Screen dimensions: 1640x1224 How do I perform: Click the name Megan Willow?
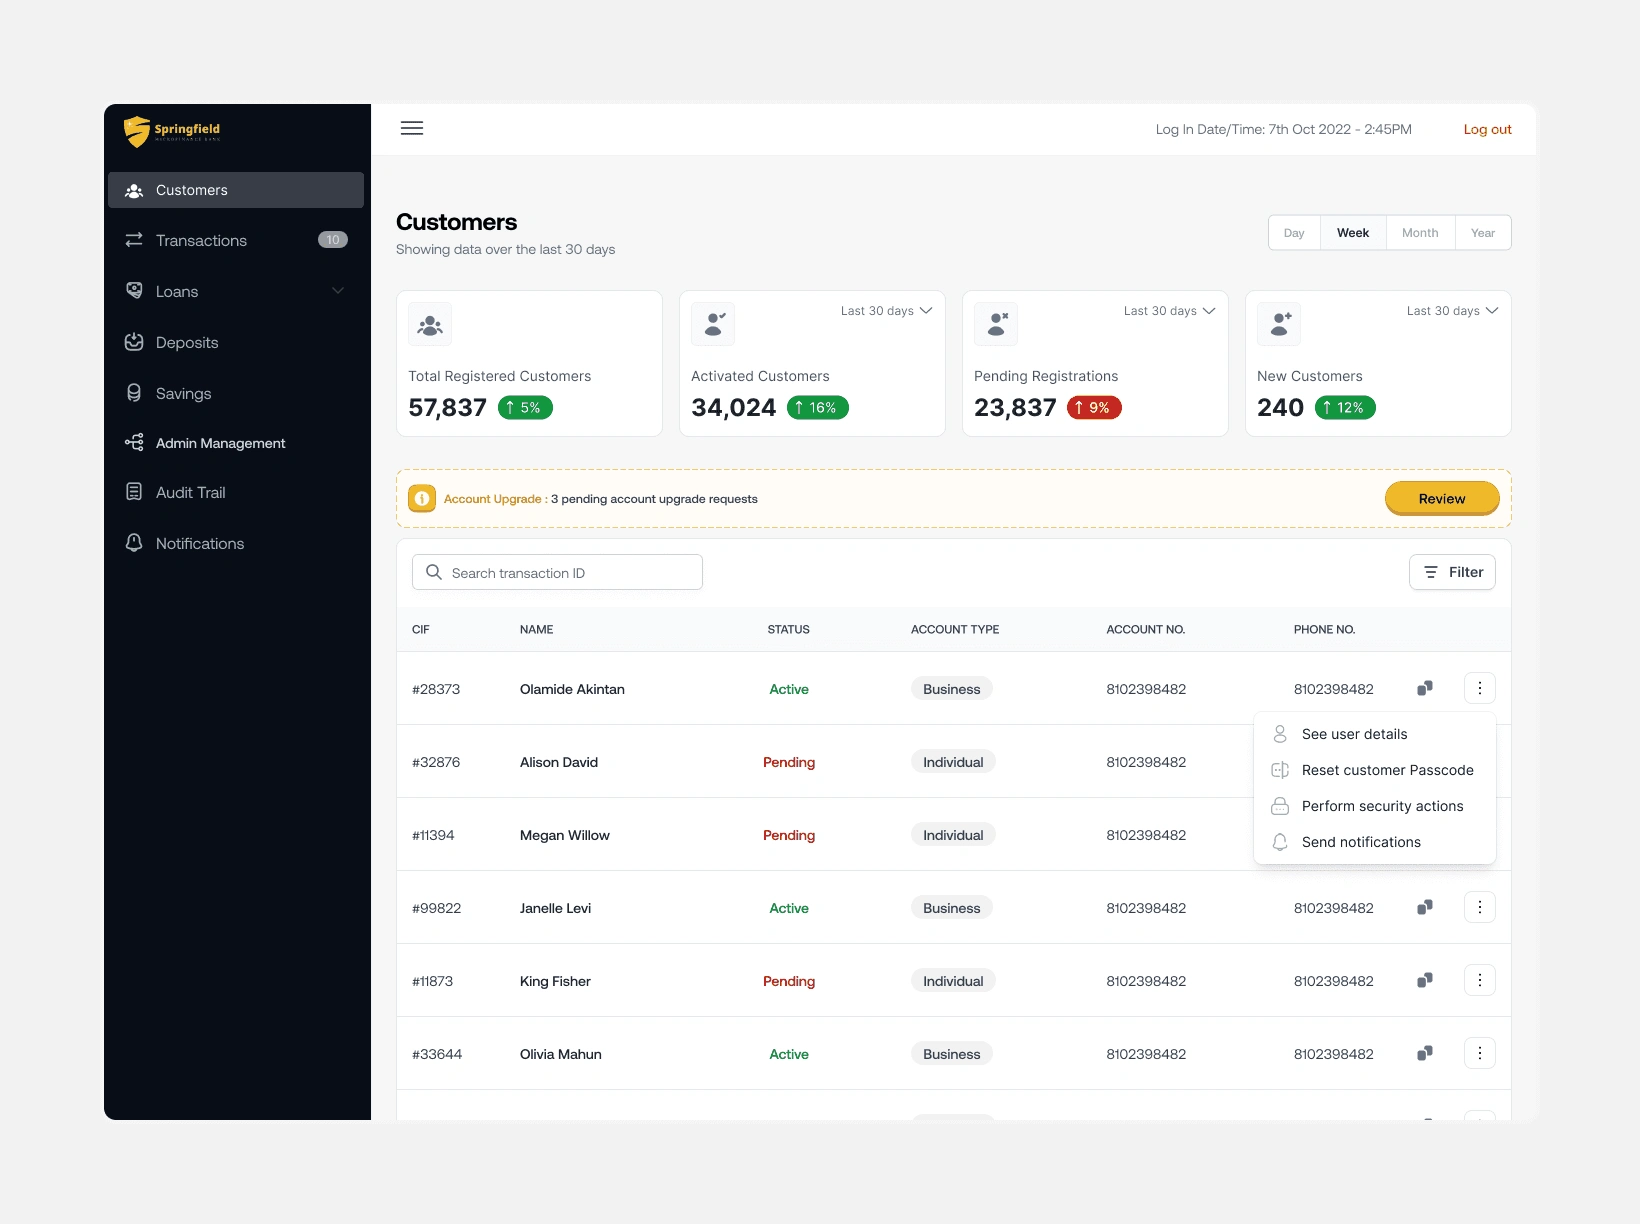point(564,835)
